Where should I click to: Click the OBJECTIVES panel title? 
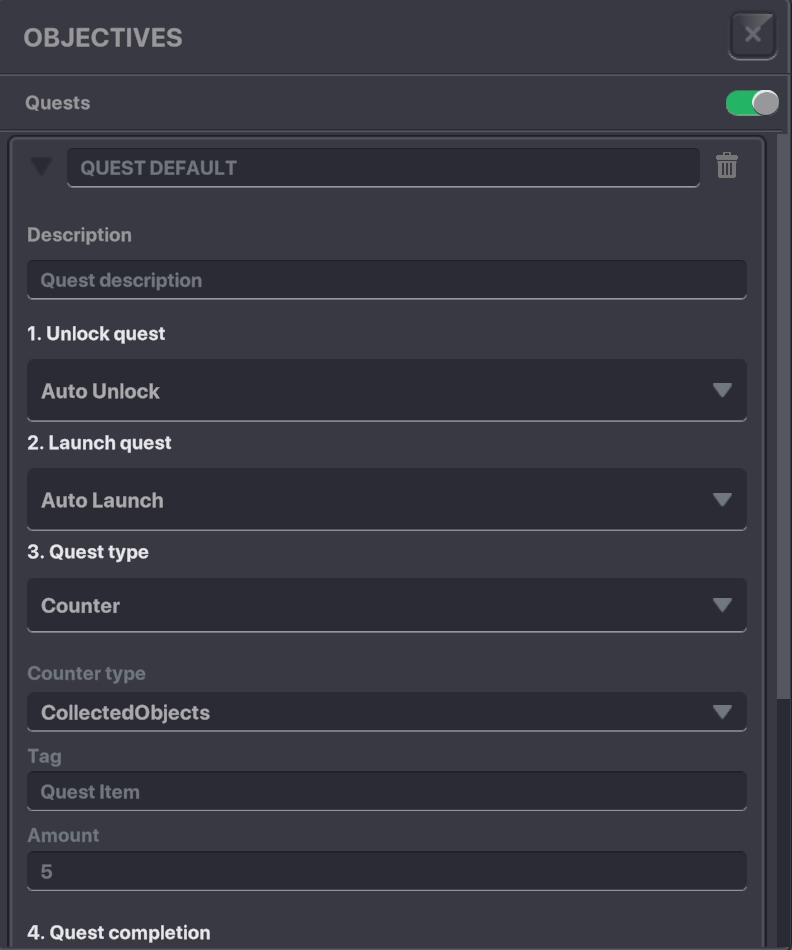102,38
